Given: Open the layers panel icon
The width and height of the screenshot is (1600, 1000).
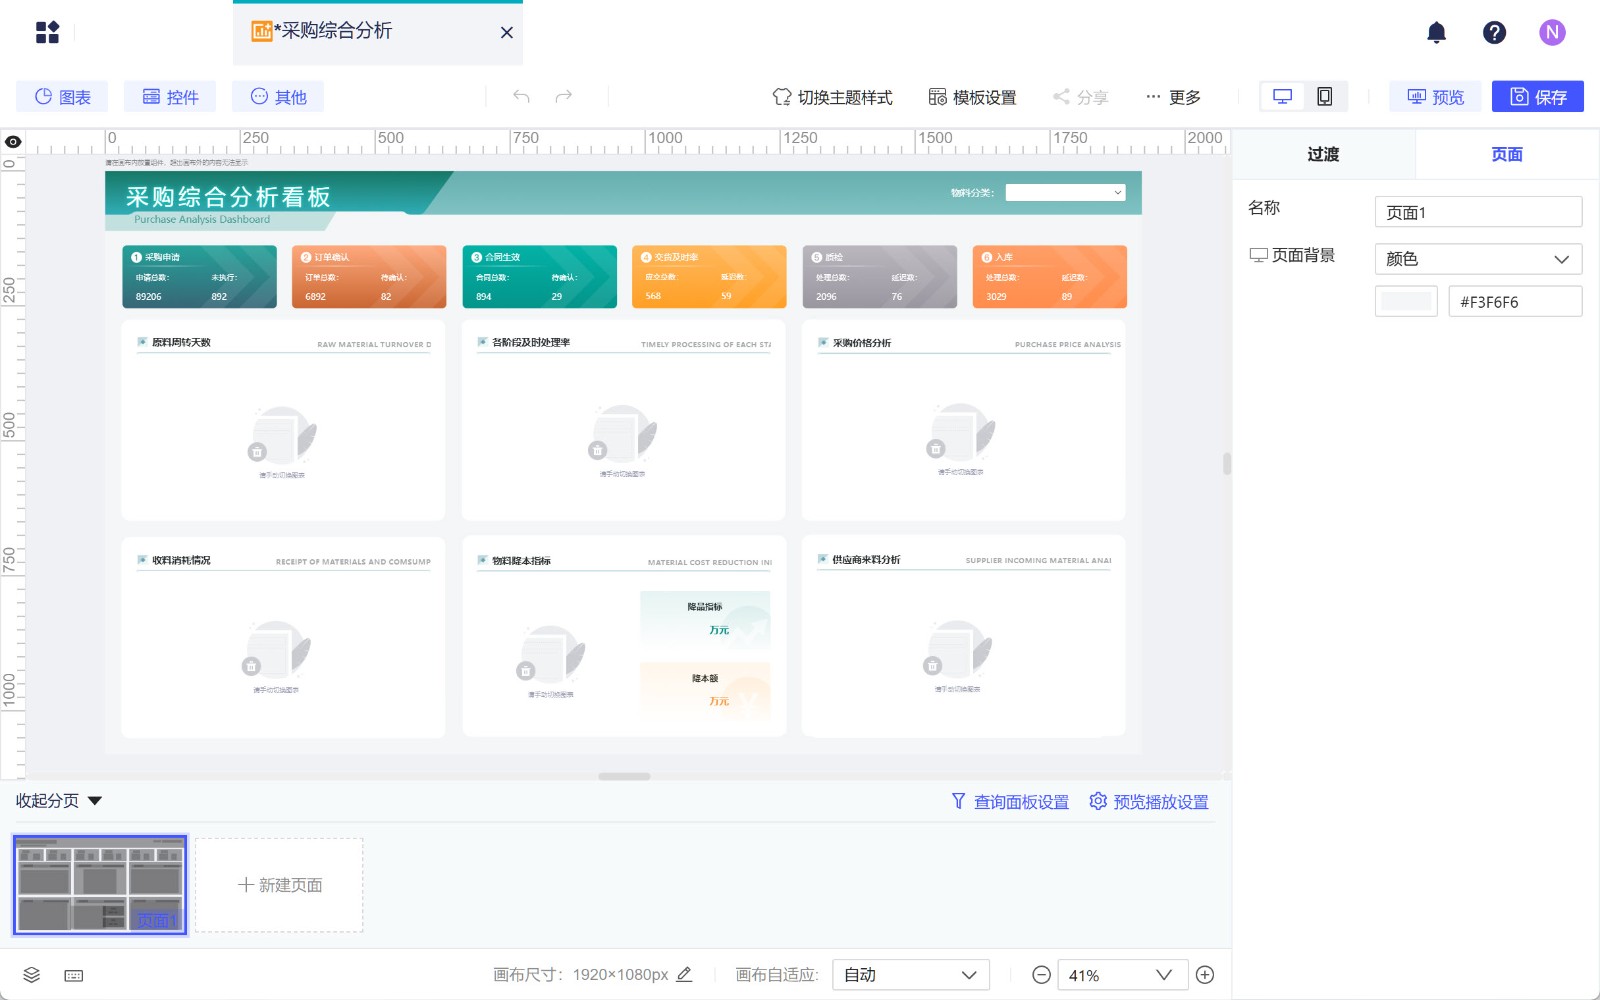Looking at the screenshot, I should 32,975.
